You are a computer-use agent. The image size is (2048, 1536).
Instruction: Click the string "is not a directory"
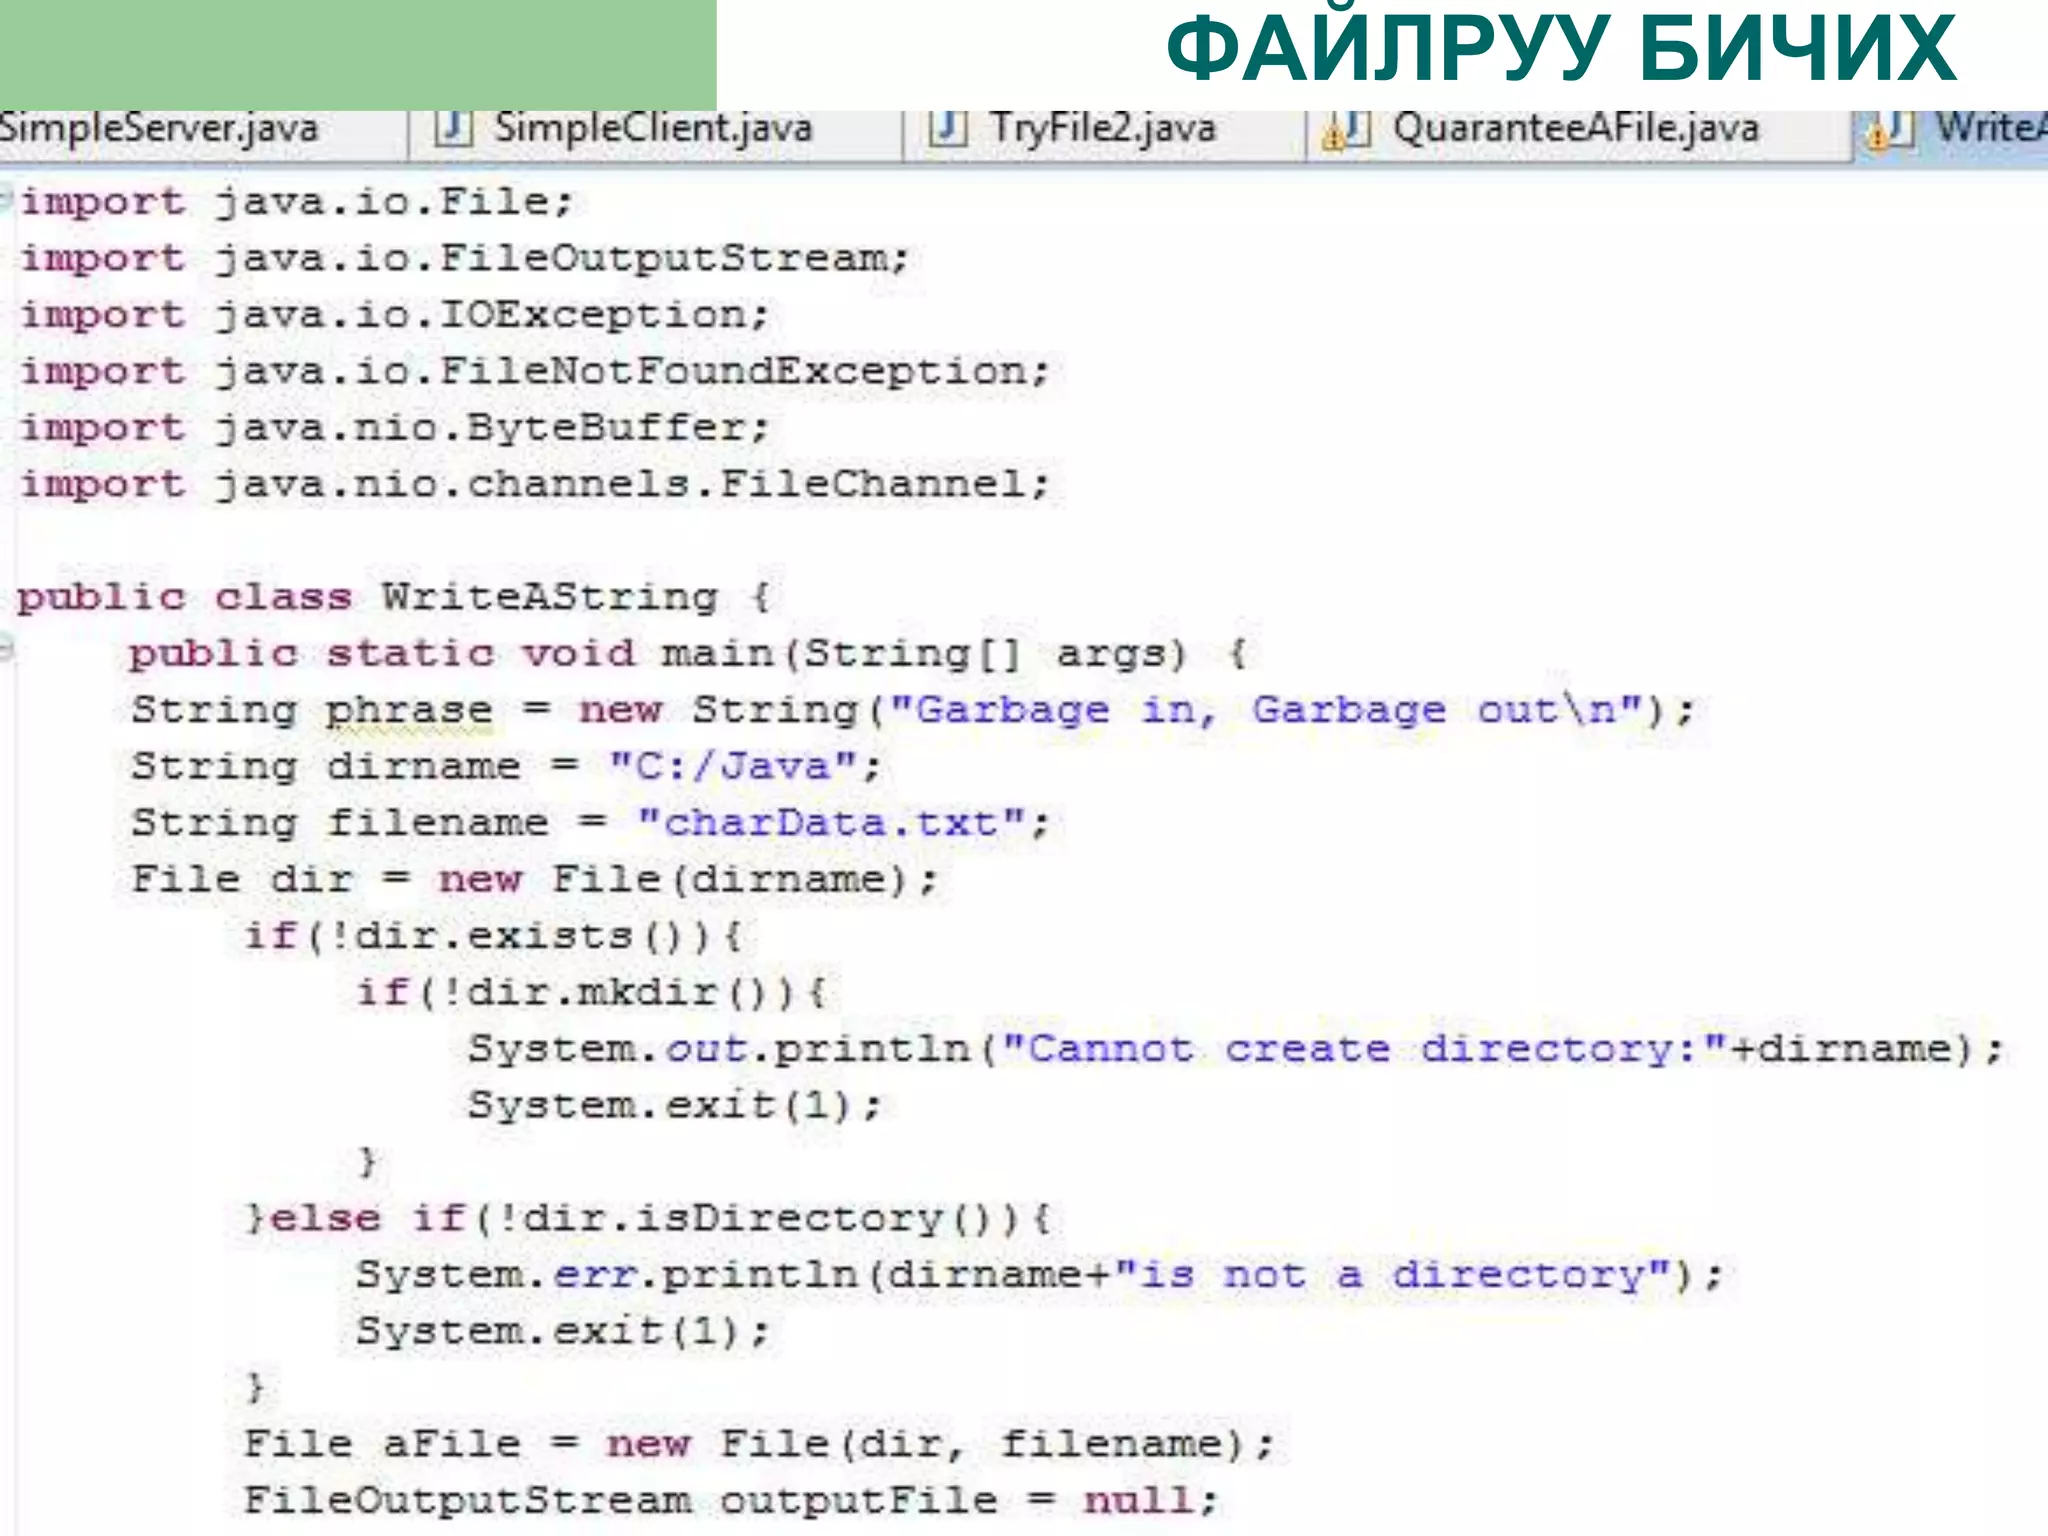pos(1393,1275)
